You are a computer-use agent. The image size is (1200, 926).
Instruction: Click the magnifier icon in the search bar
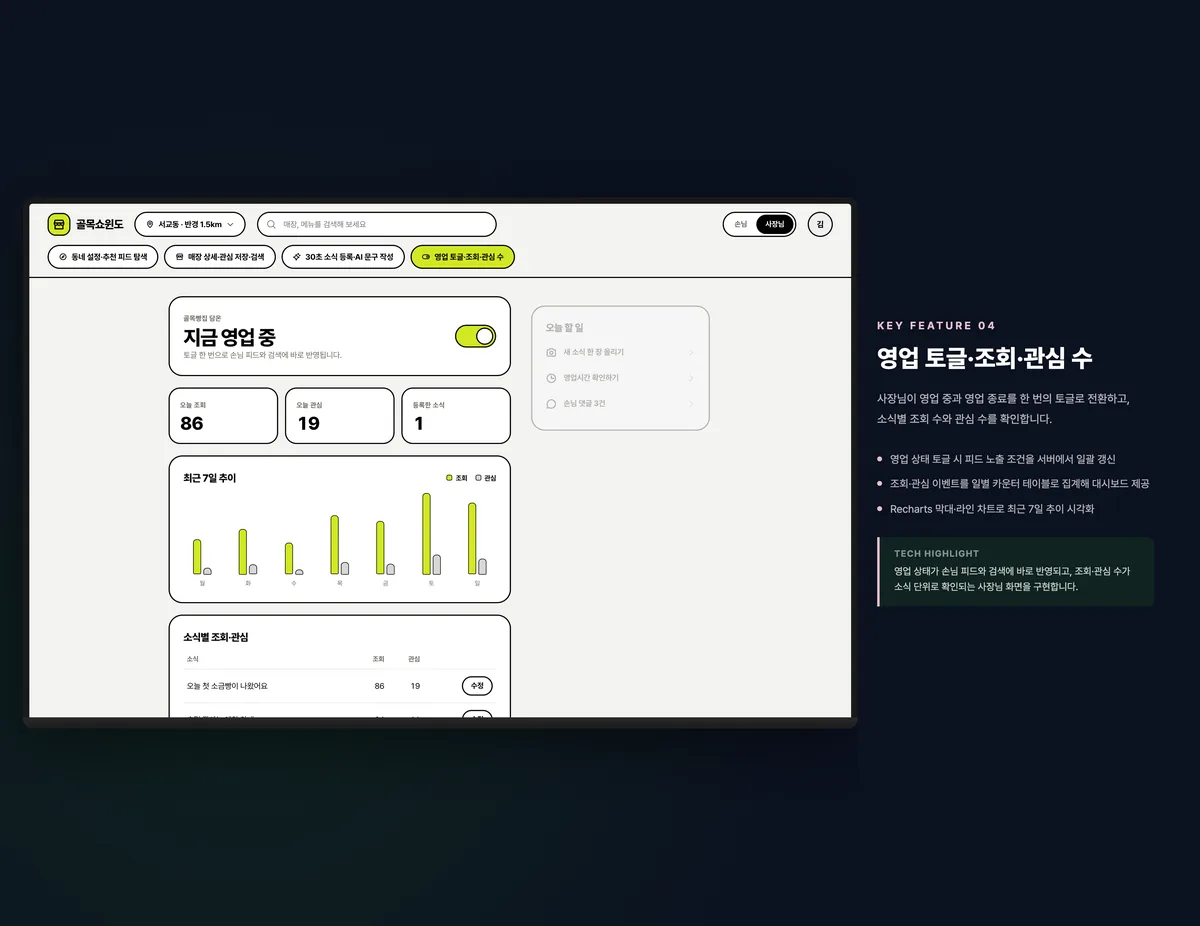tap(271, 224)
